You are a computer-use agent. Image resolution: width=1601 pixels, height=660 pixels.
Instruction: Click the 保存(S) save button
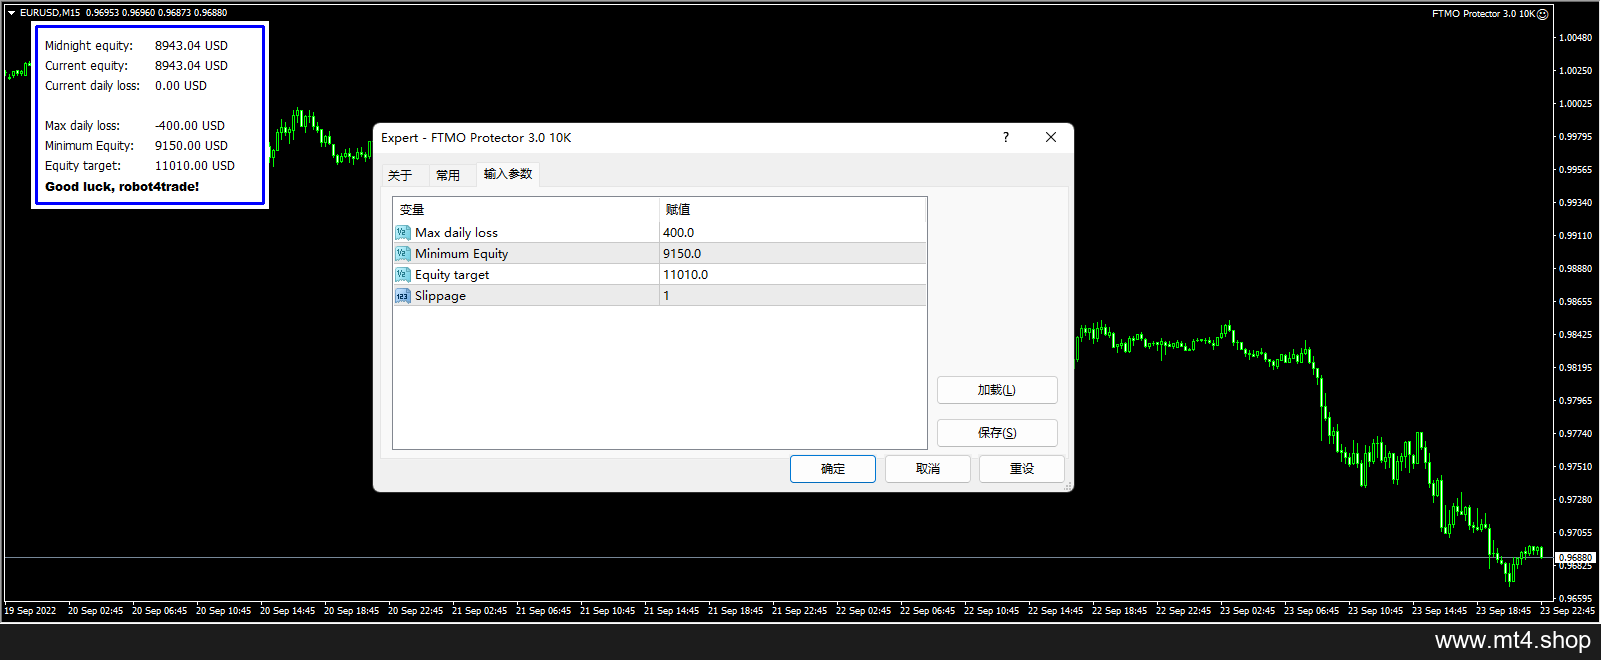(x=997, y=433)
